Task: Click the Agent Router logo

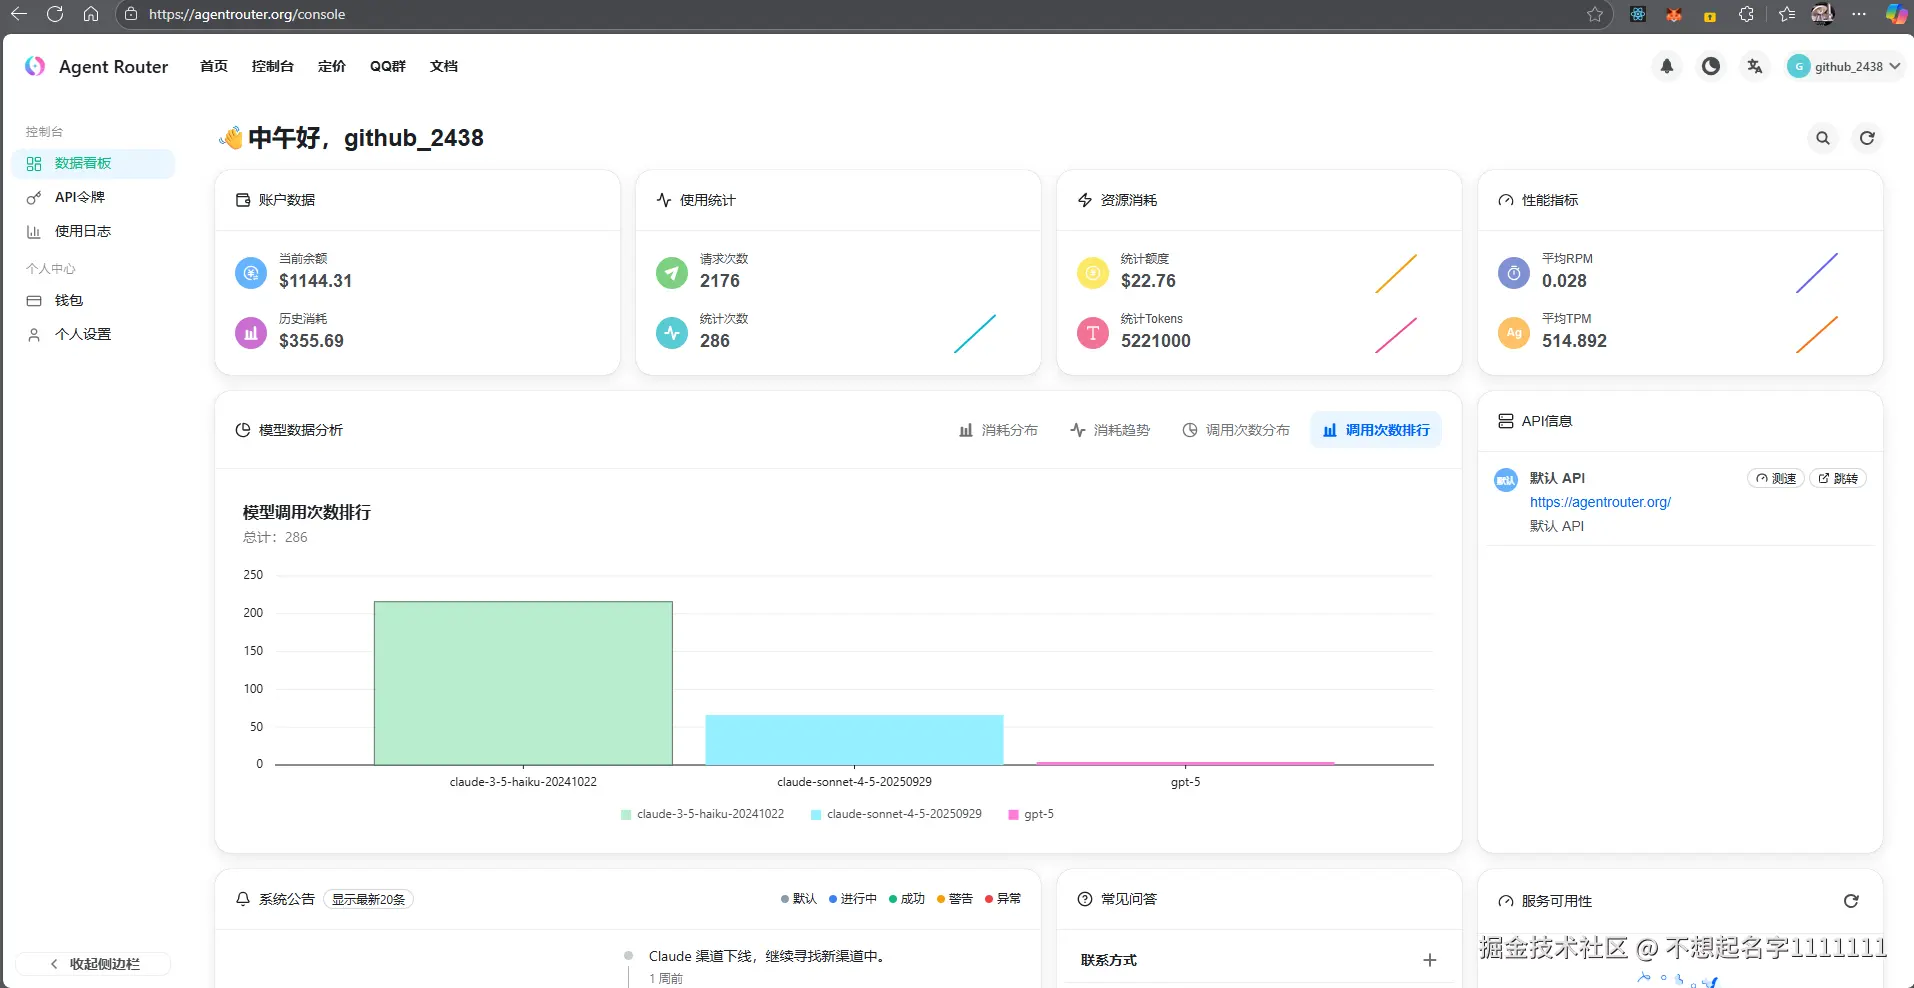Action: (x=96, y=66)
